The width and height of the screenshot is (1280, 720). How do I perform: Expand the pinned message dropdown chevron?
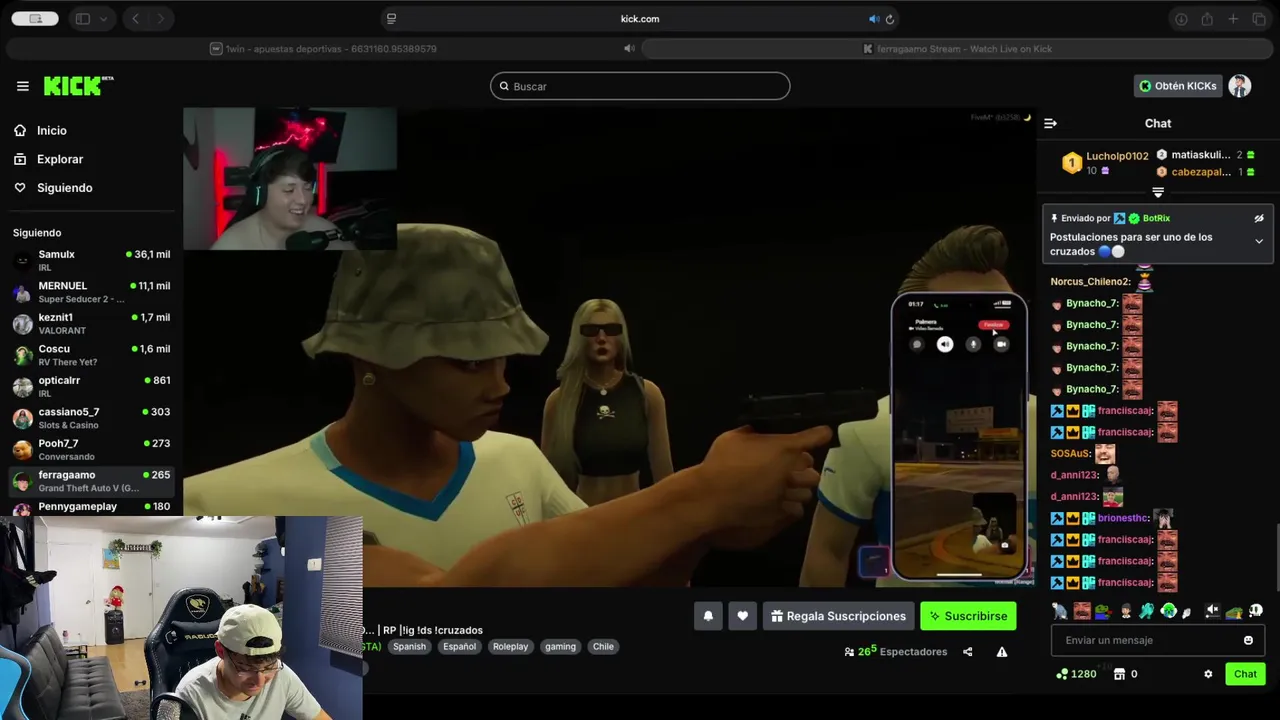(x=1259, y=241)
